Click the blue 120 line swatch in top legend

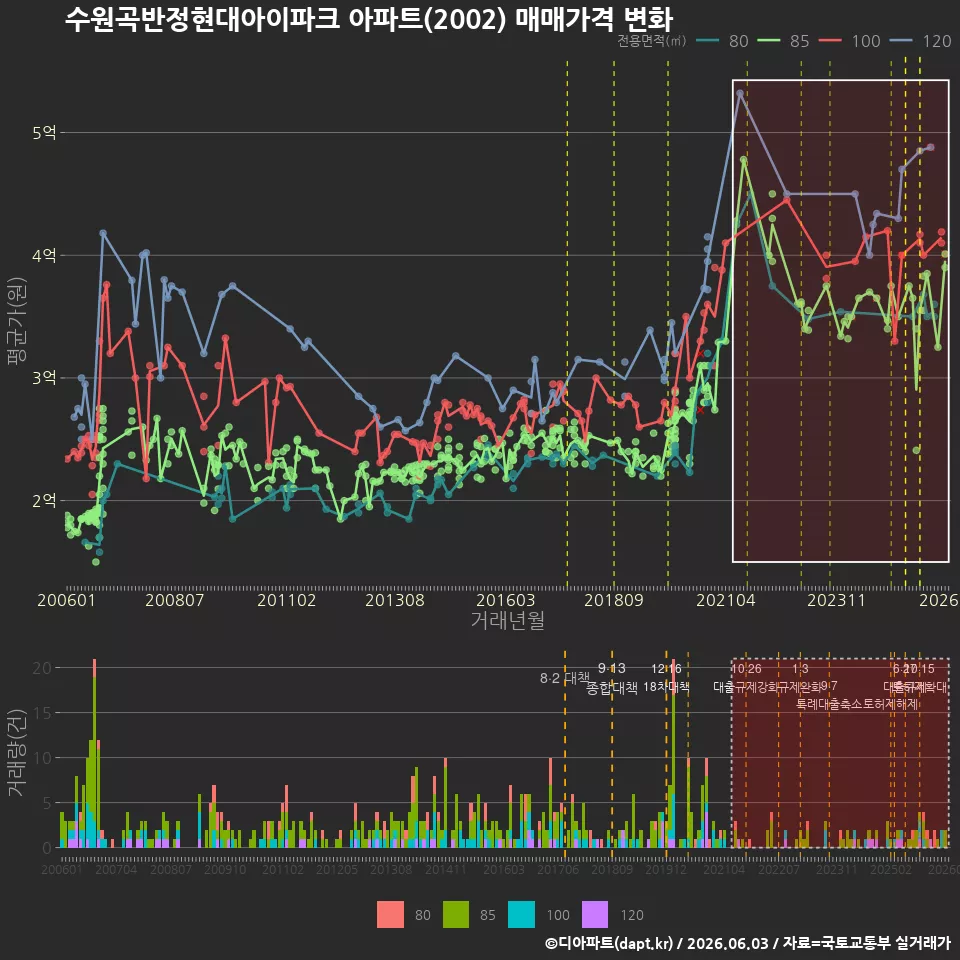click(x=902, y=40)
